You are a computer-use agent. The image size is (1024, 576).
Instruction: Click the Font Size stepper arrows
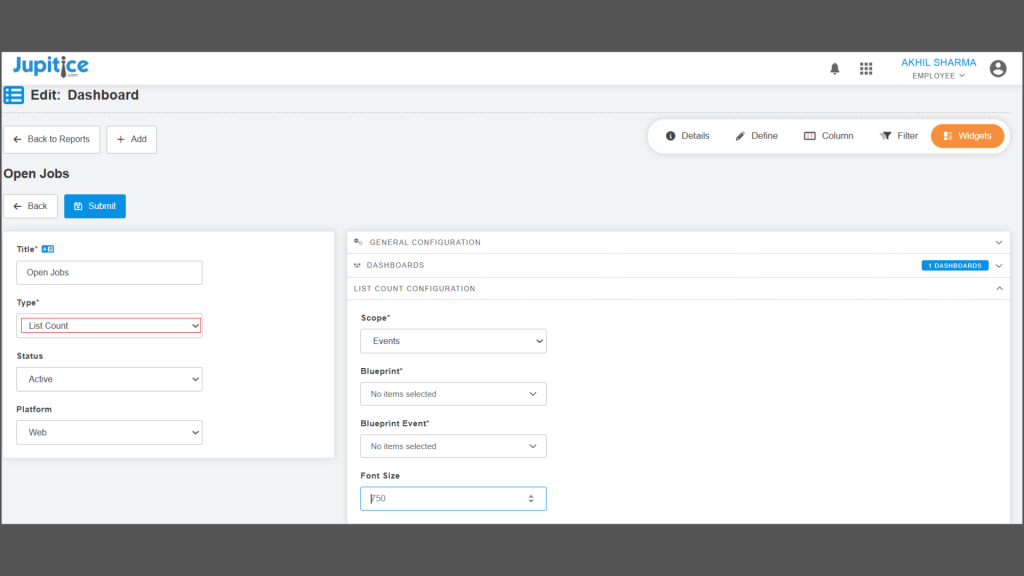pyautogui.click(x=531, y=499)
